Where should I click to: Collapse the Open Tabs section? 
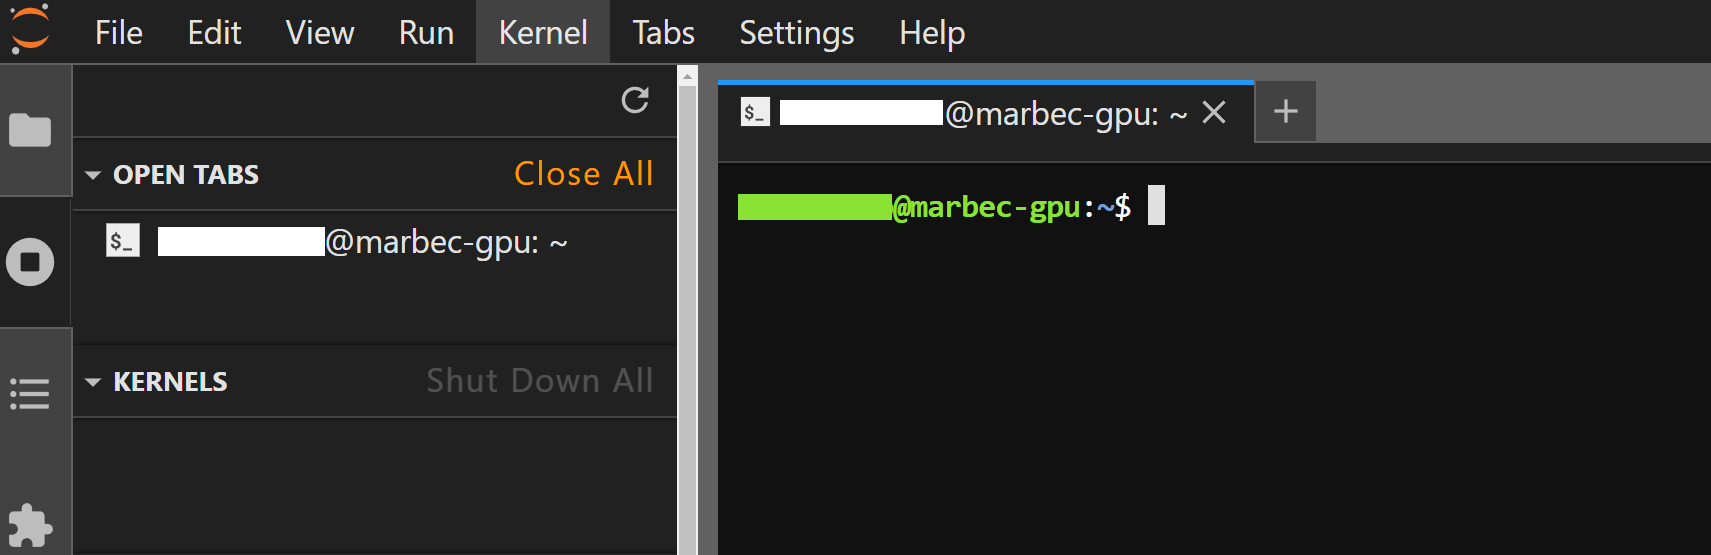click(x=93, y=175)
